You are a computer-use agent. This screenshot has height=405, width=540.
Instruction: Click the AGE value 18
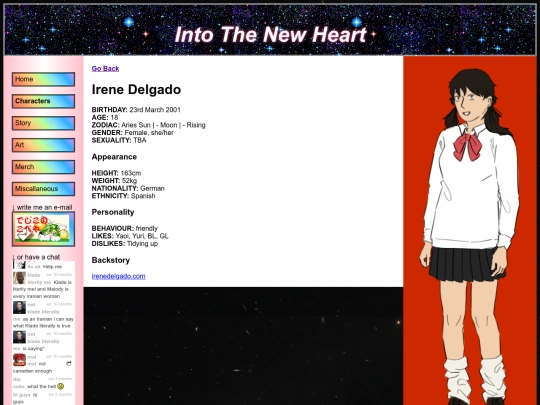[114, 117]
